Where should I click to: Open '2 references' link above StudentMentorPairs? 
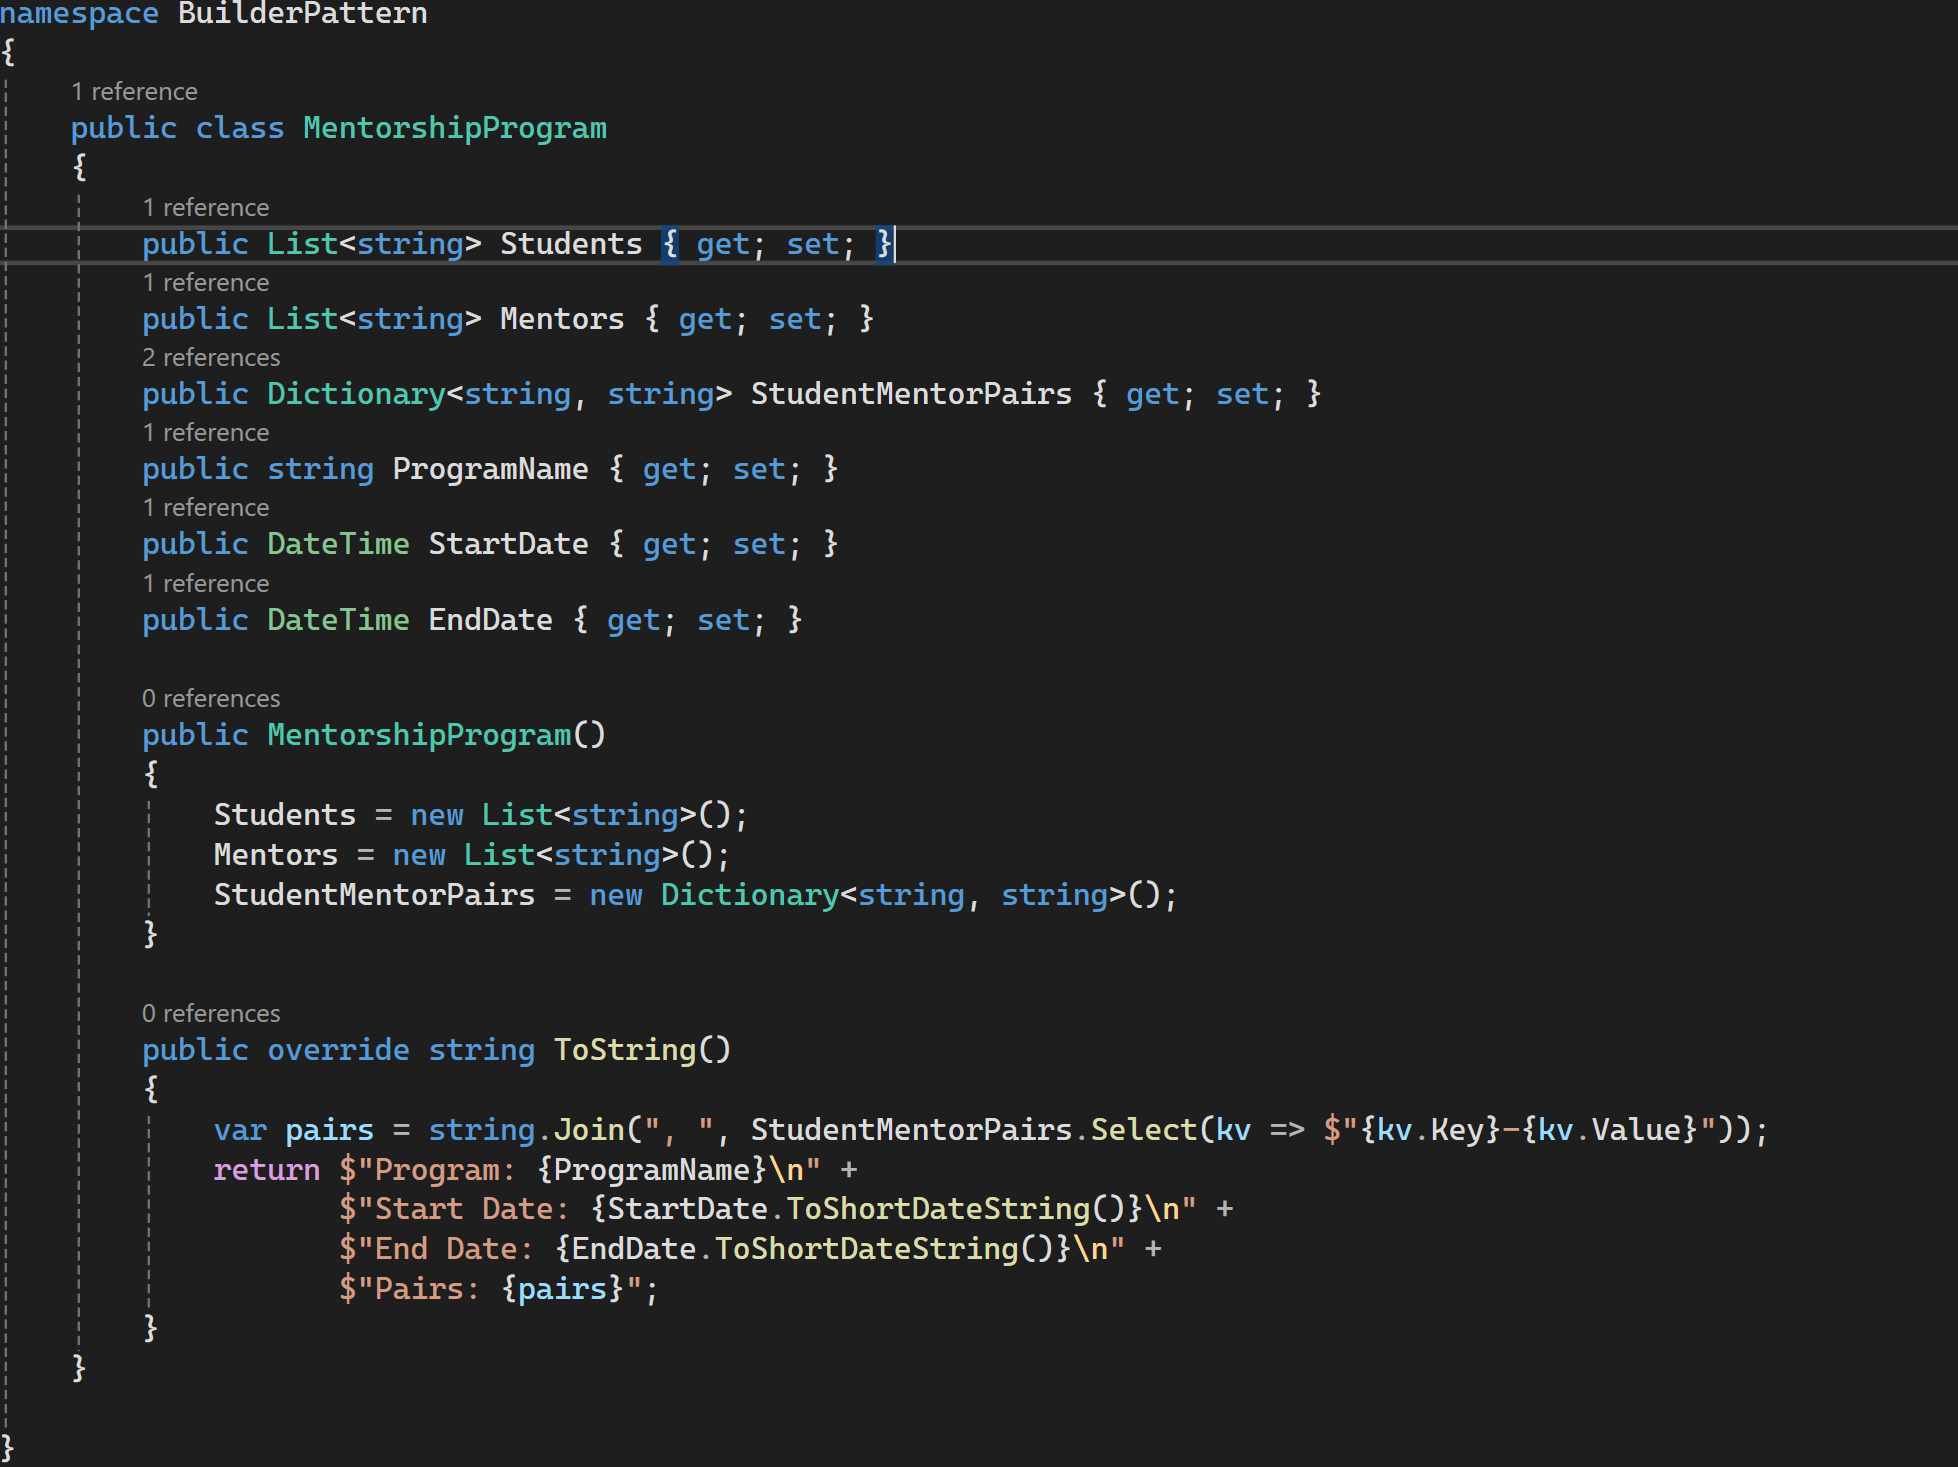click(x=211, y=358)
